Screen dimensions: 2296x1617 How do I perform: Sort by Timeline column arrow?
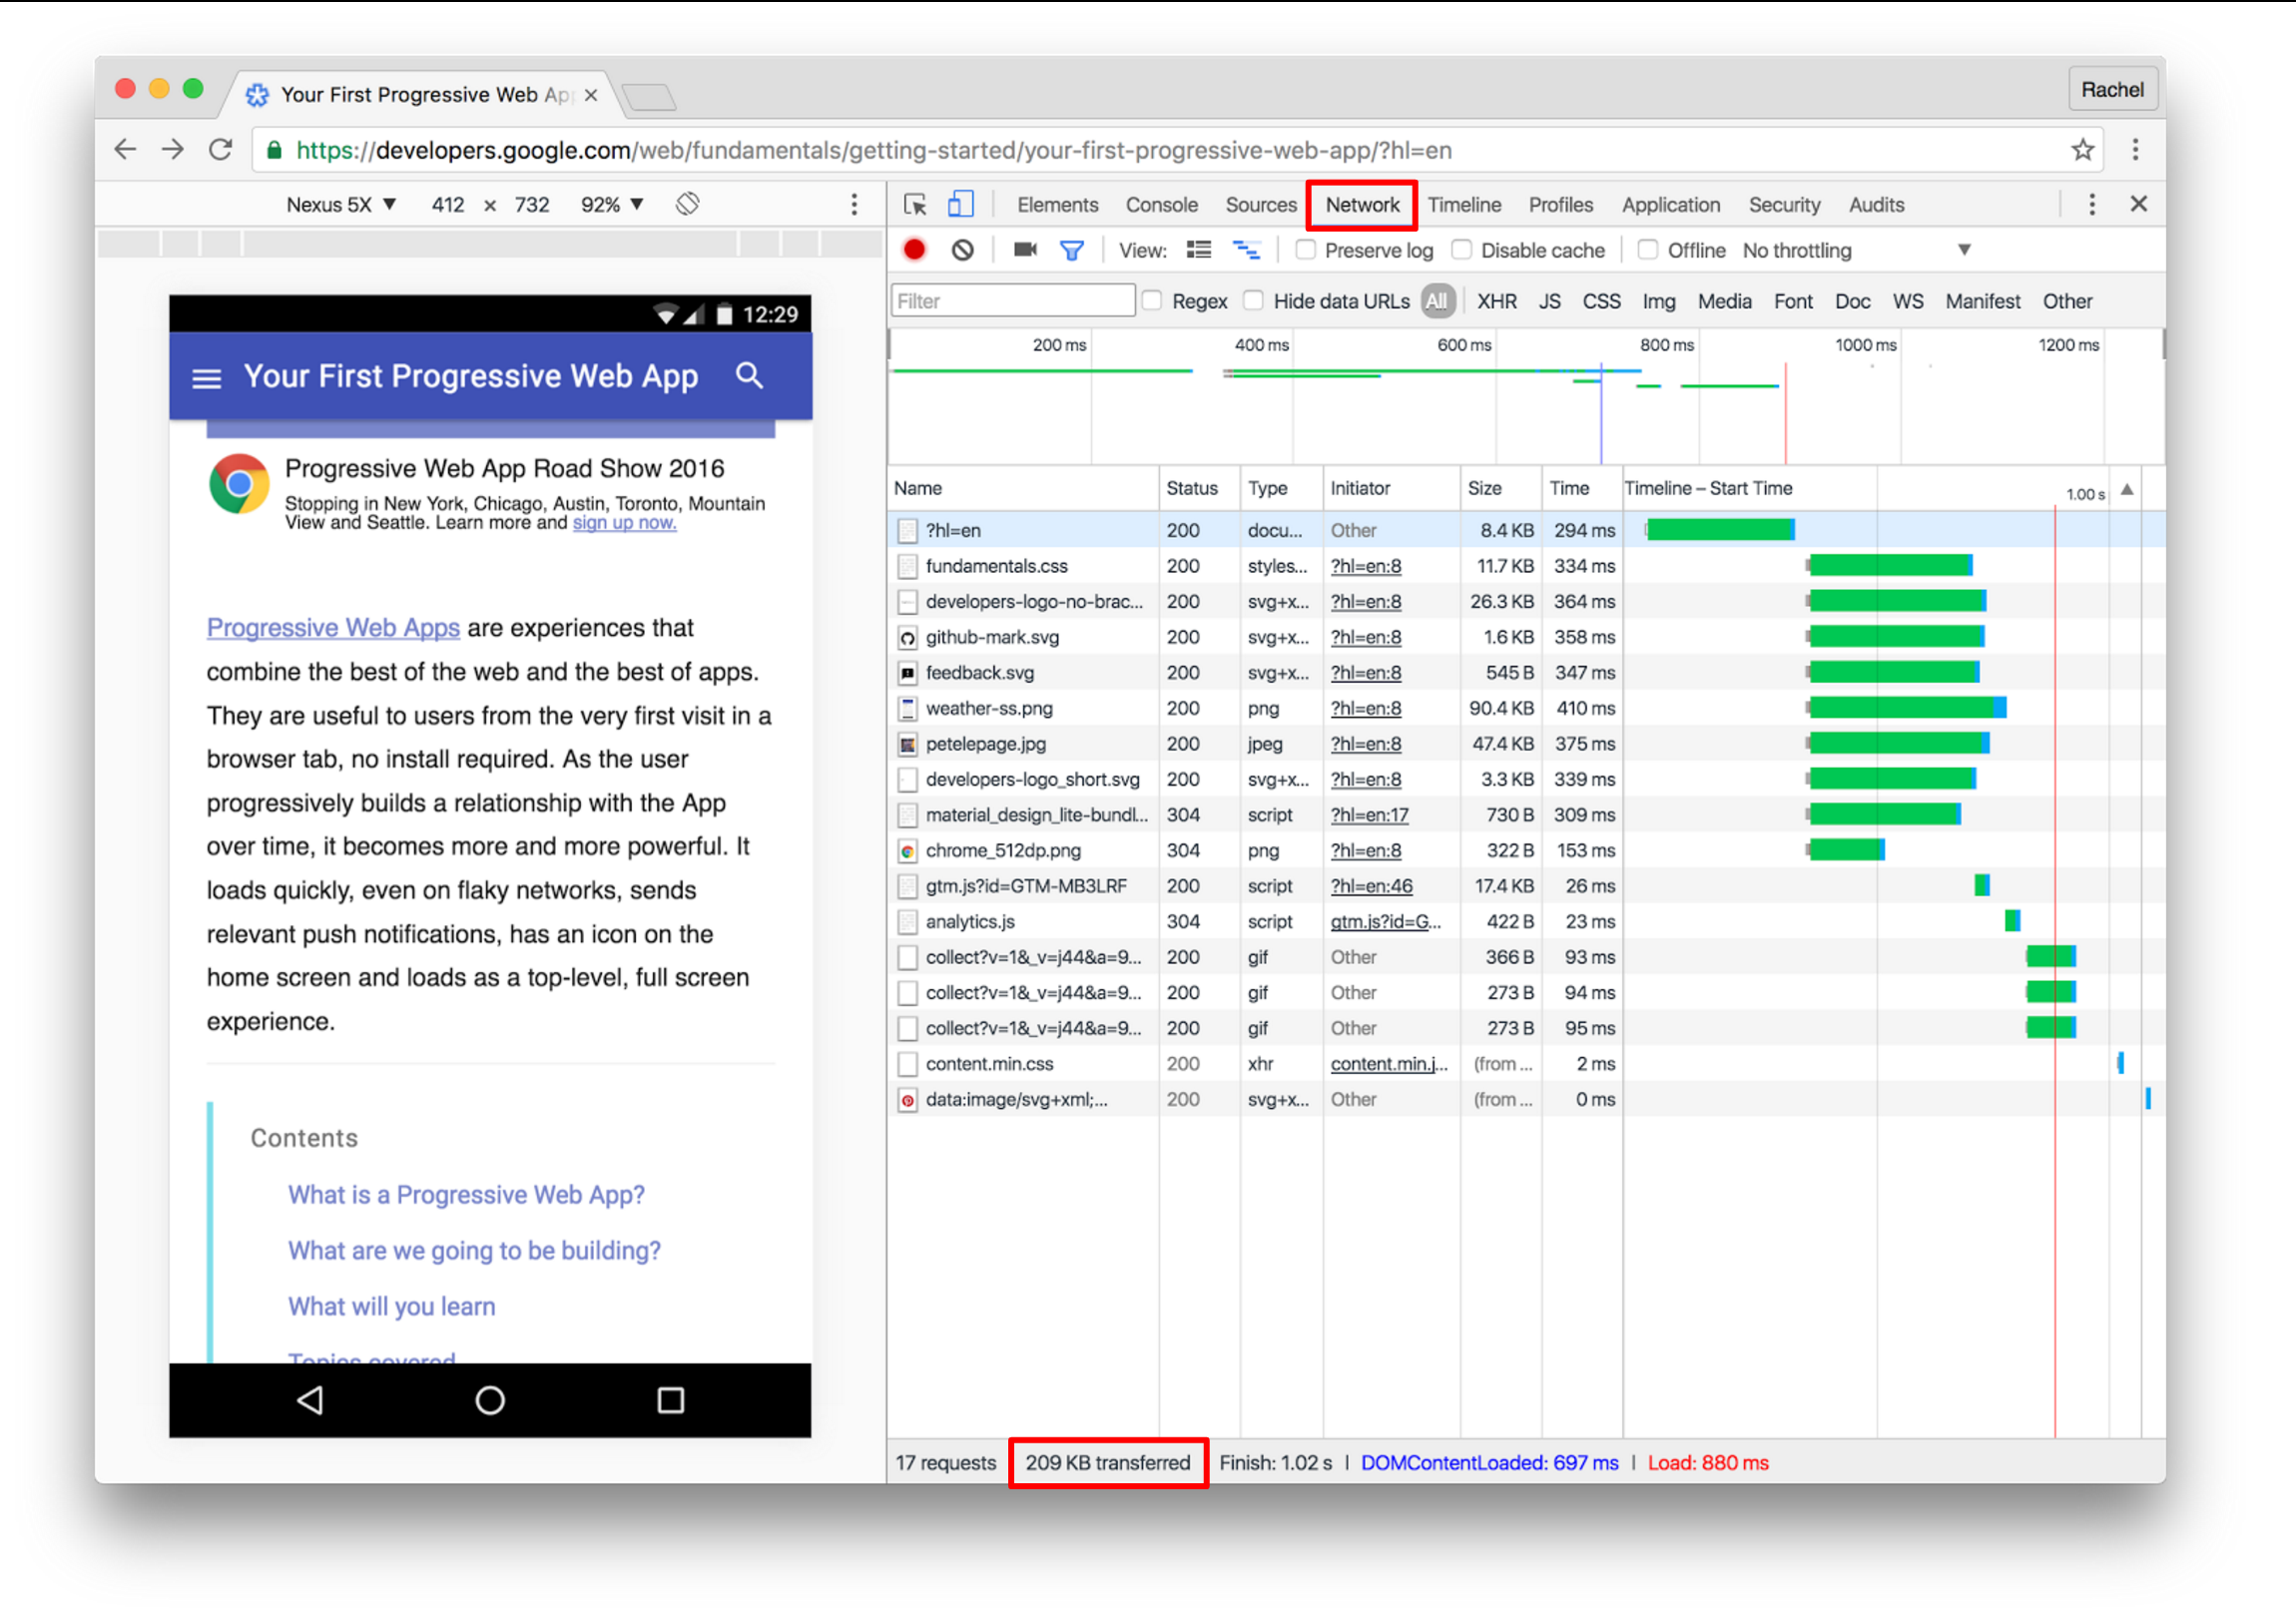pos(2127,489)
